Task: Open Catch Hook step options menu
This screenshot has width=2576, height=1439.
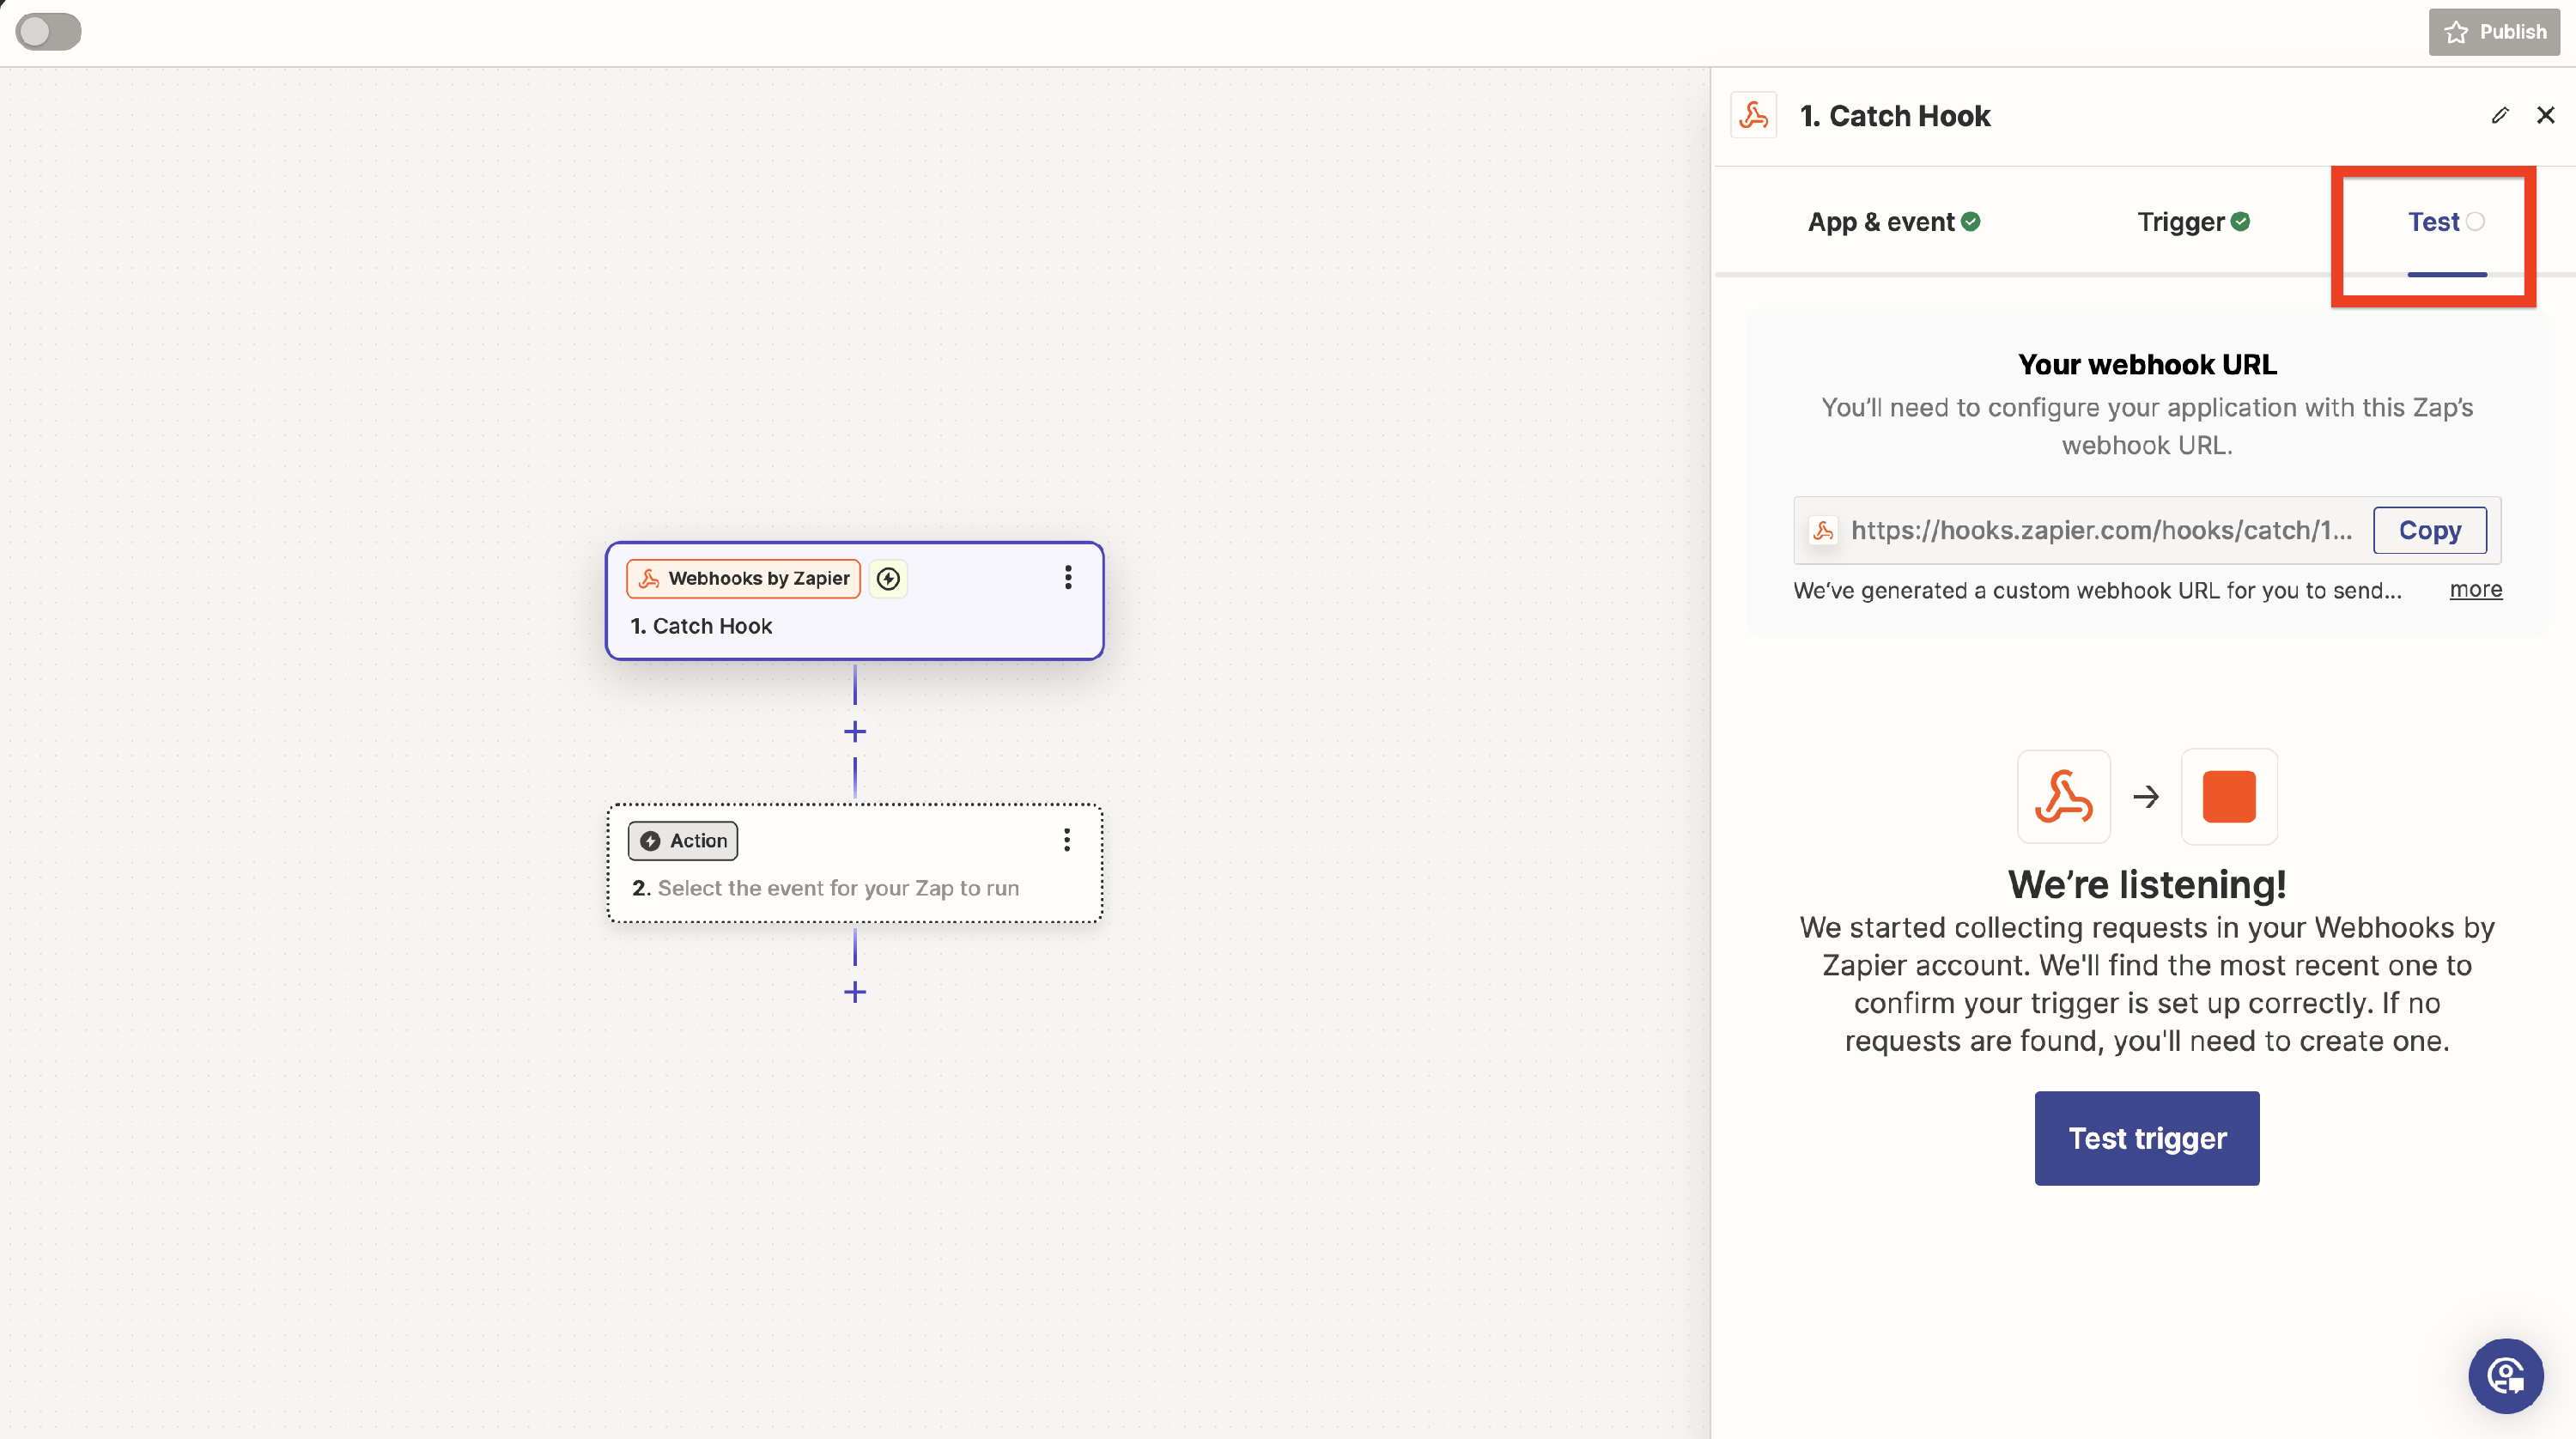Action: point(1068,577)
